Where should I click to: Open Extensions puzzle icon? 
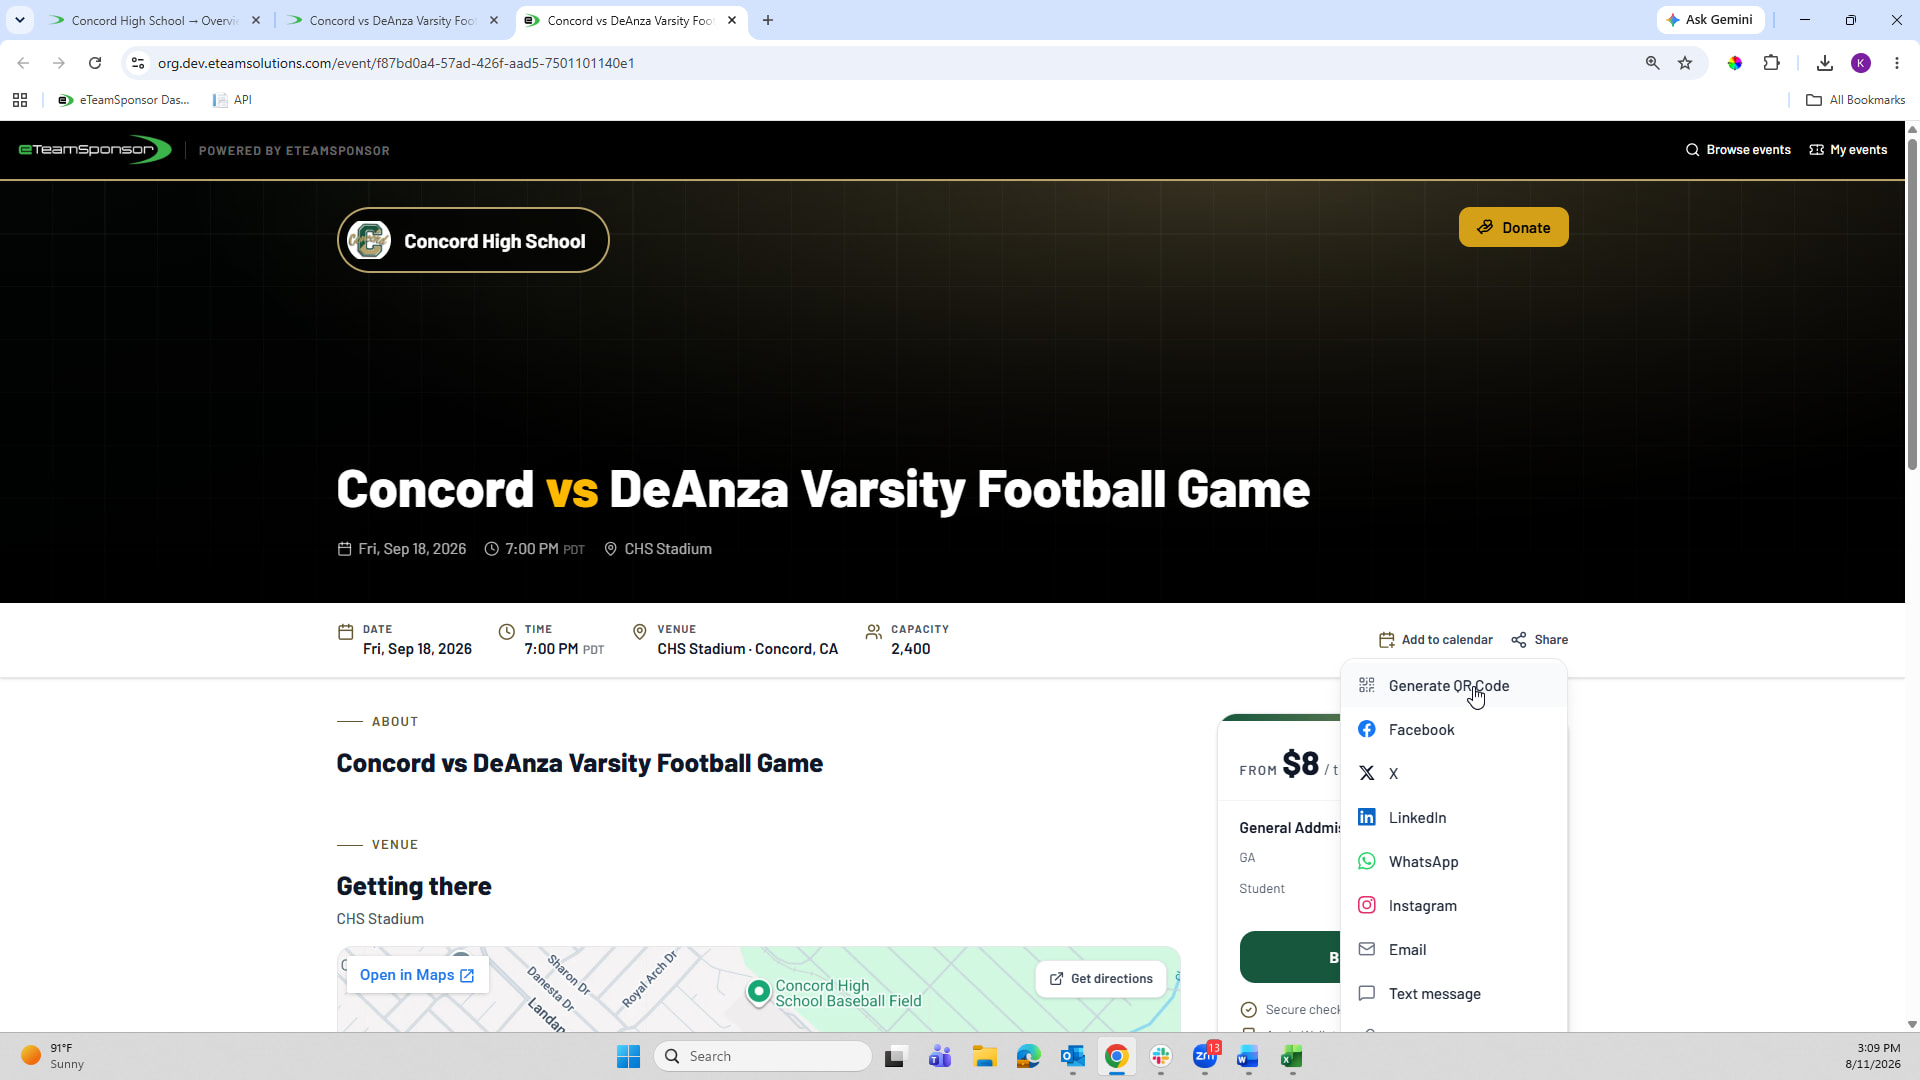click(1772, 63)
